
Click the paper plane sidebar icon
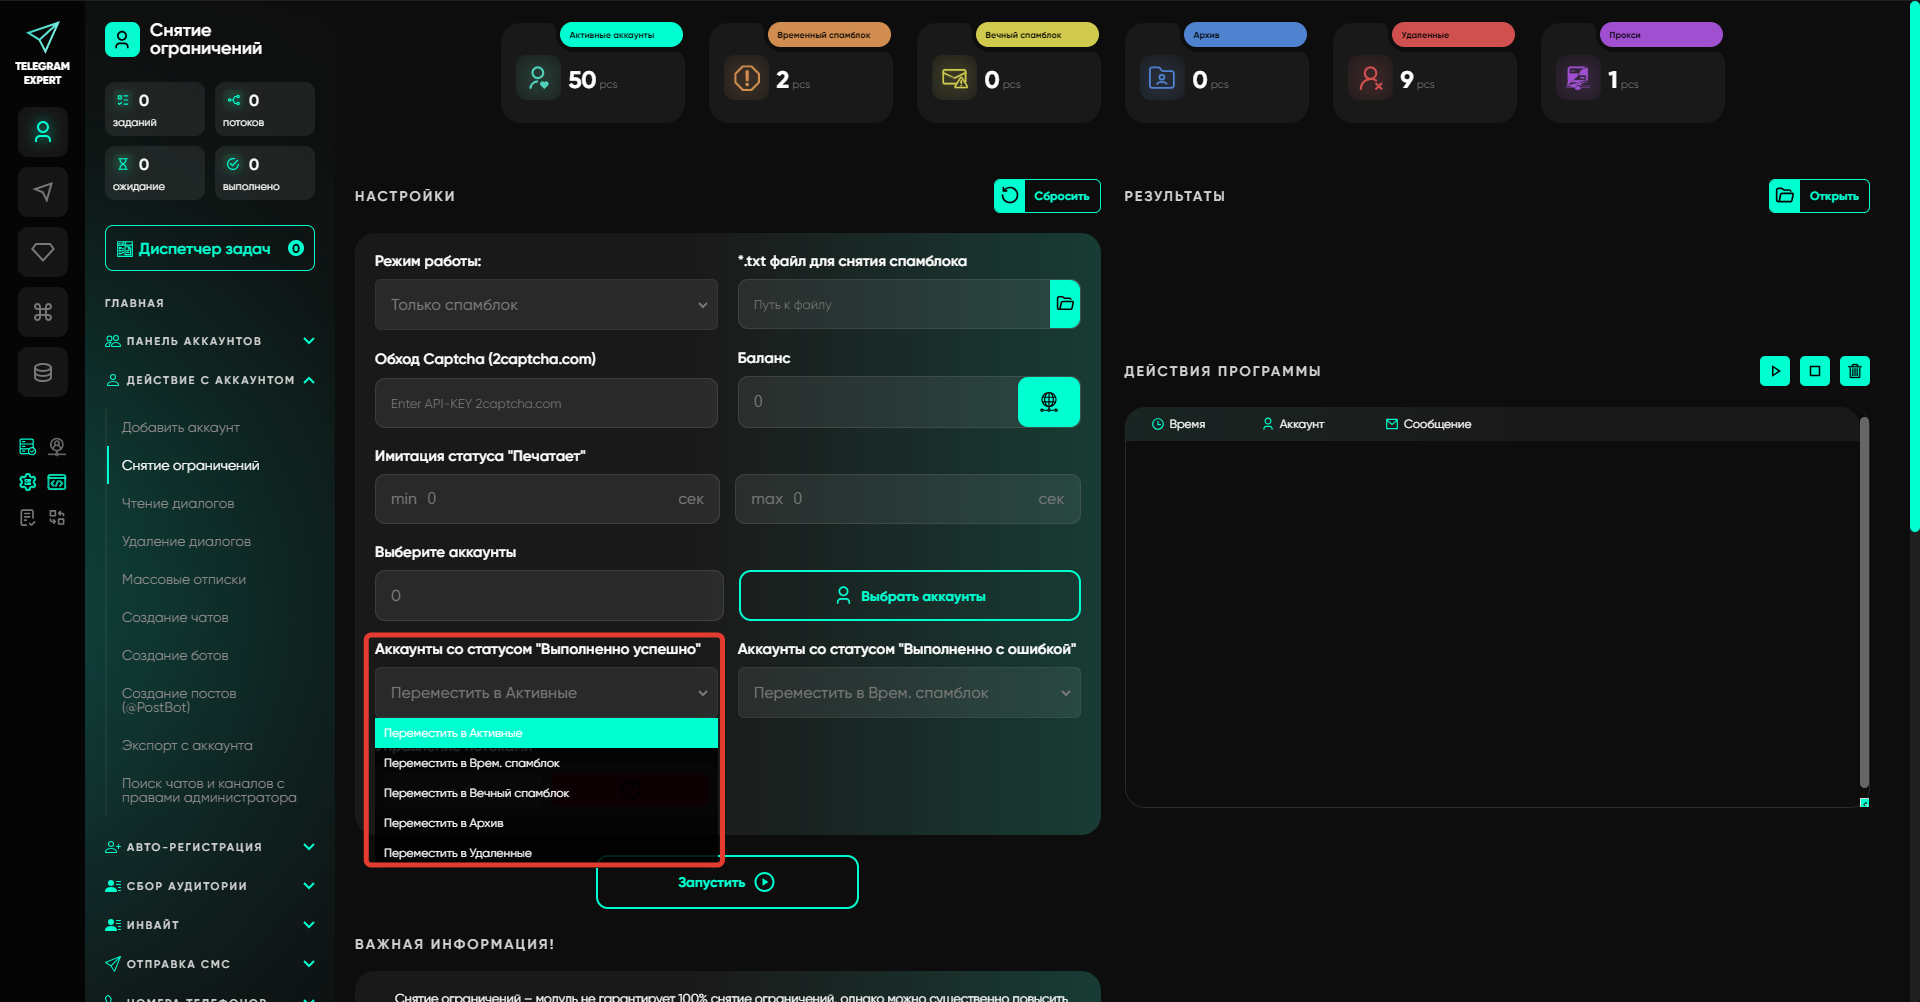click(43, 192)
